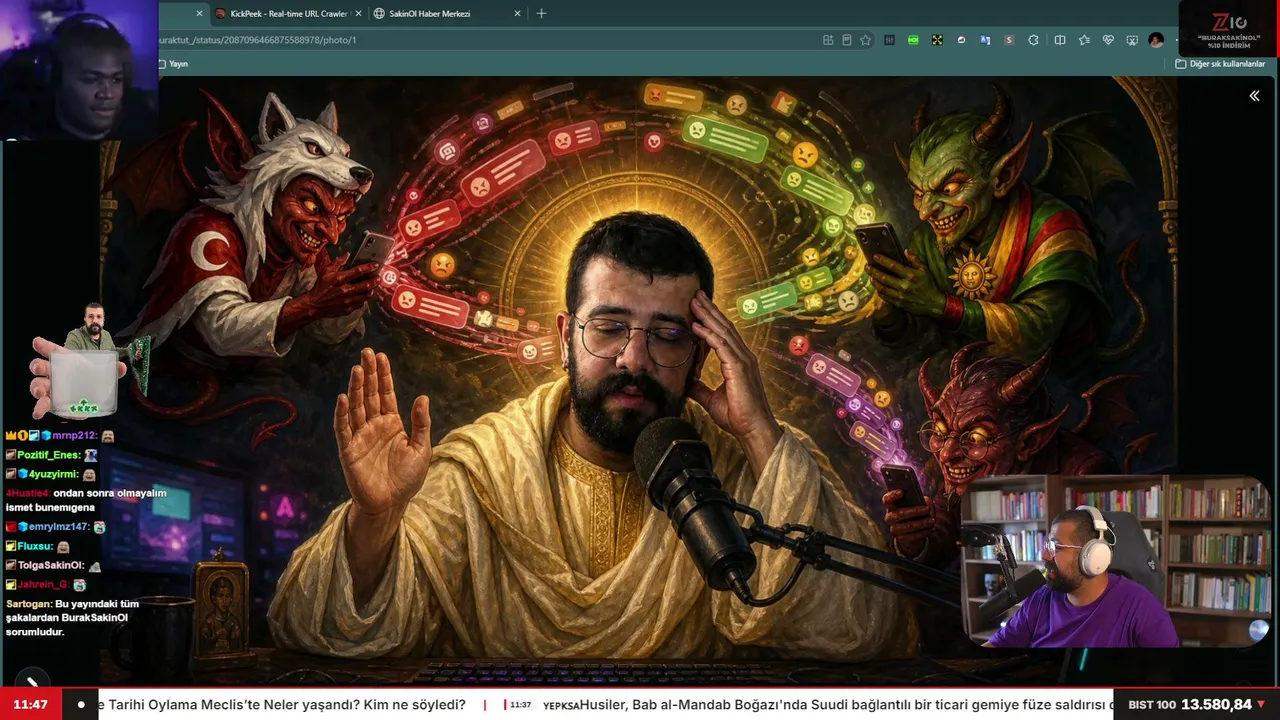This screenshot has width=1280, height=720.
Task: Click the Zio BURAKSAKINOL discount banner
Action: pos(1228,28)
